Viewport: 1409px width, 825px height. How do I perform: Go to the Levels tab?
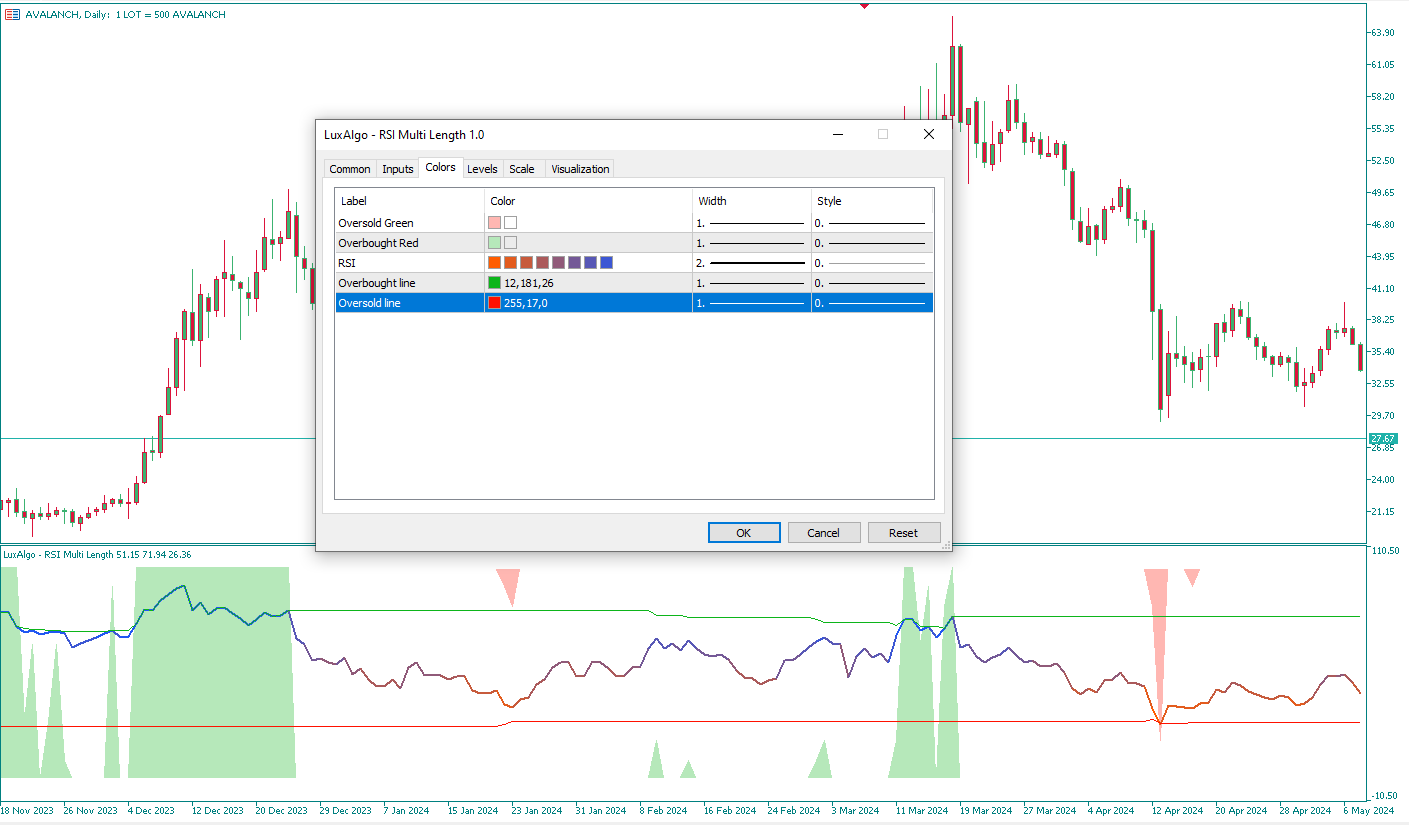coord(482,169)
